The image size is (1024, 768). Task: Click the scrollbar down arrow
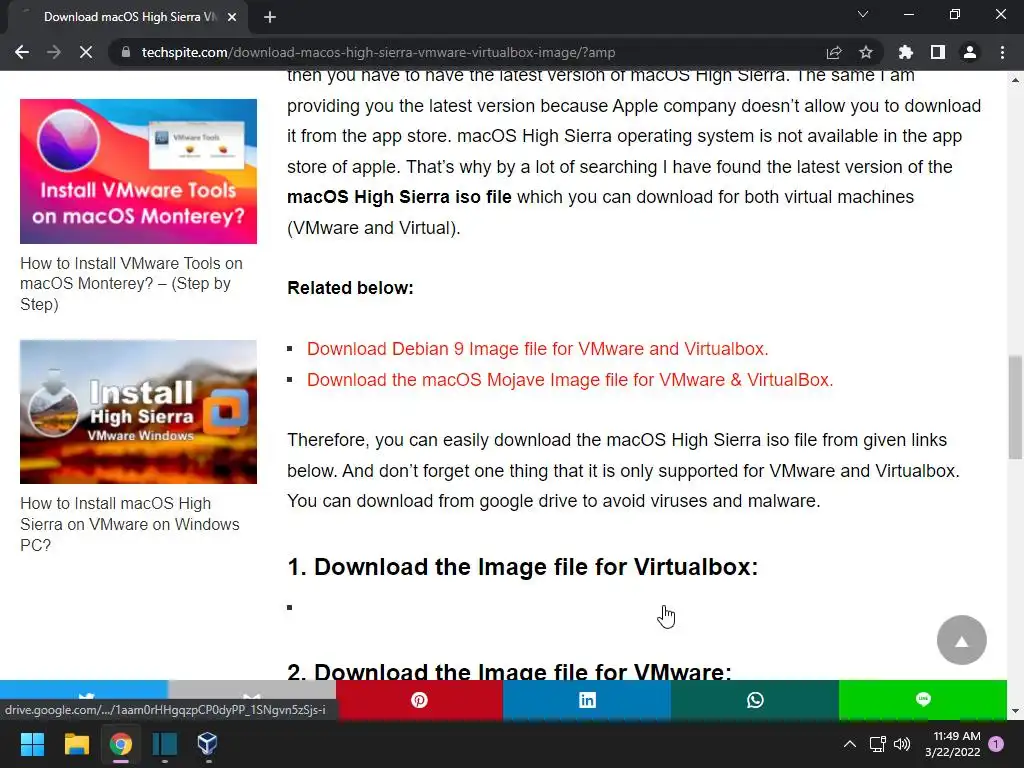[1015, 711]
